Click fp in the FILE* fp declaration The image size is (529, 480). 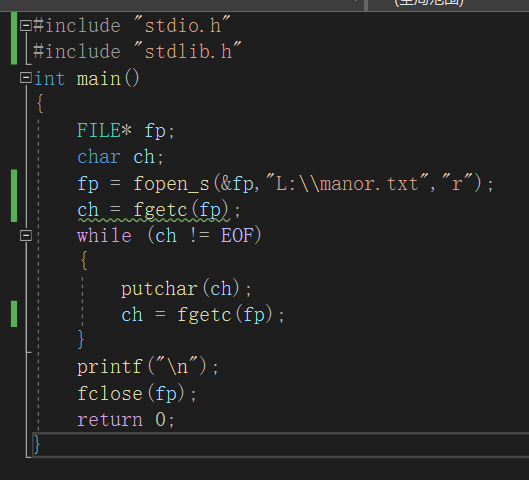tap(155, 131)
